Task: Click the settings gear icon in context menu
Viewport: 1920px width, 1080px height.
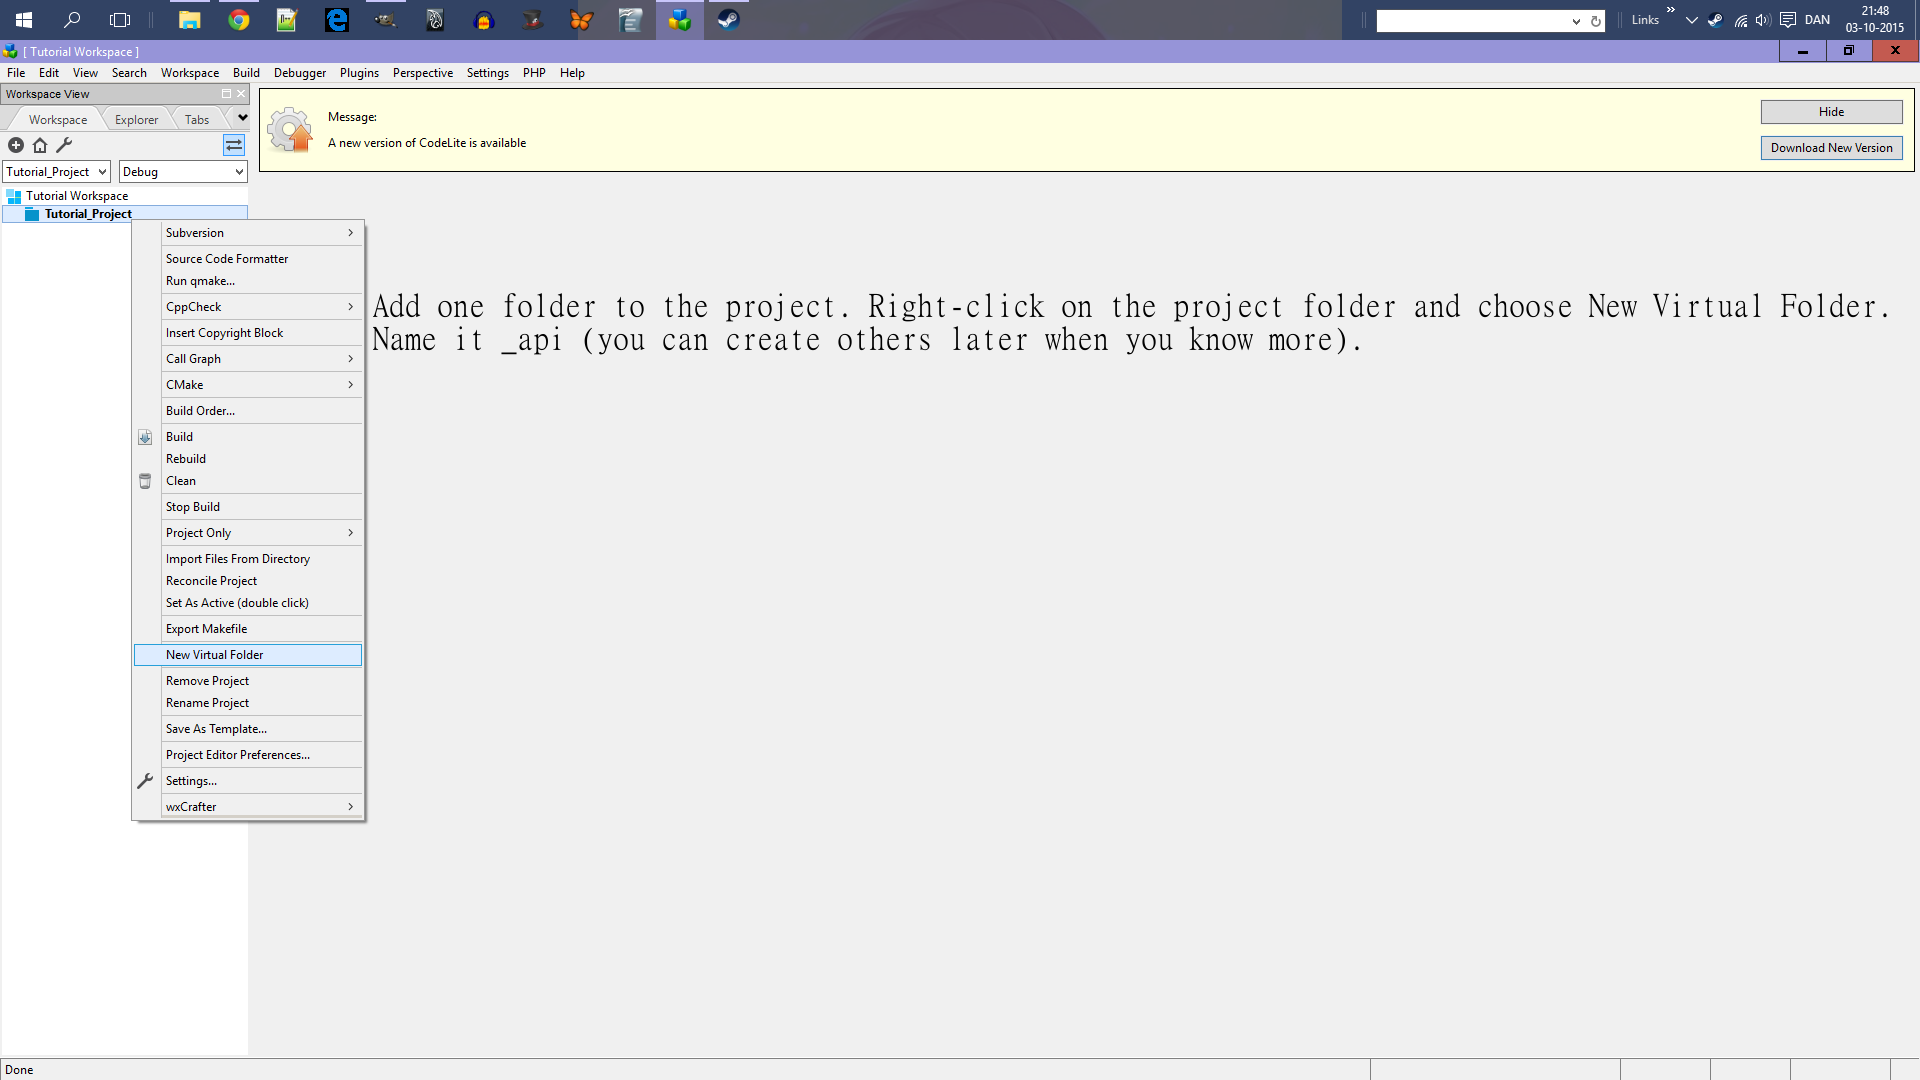Action: (145, 779)
